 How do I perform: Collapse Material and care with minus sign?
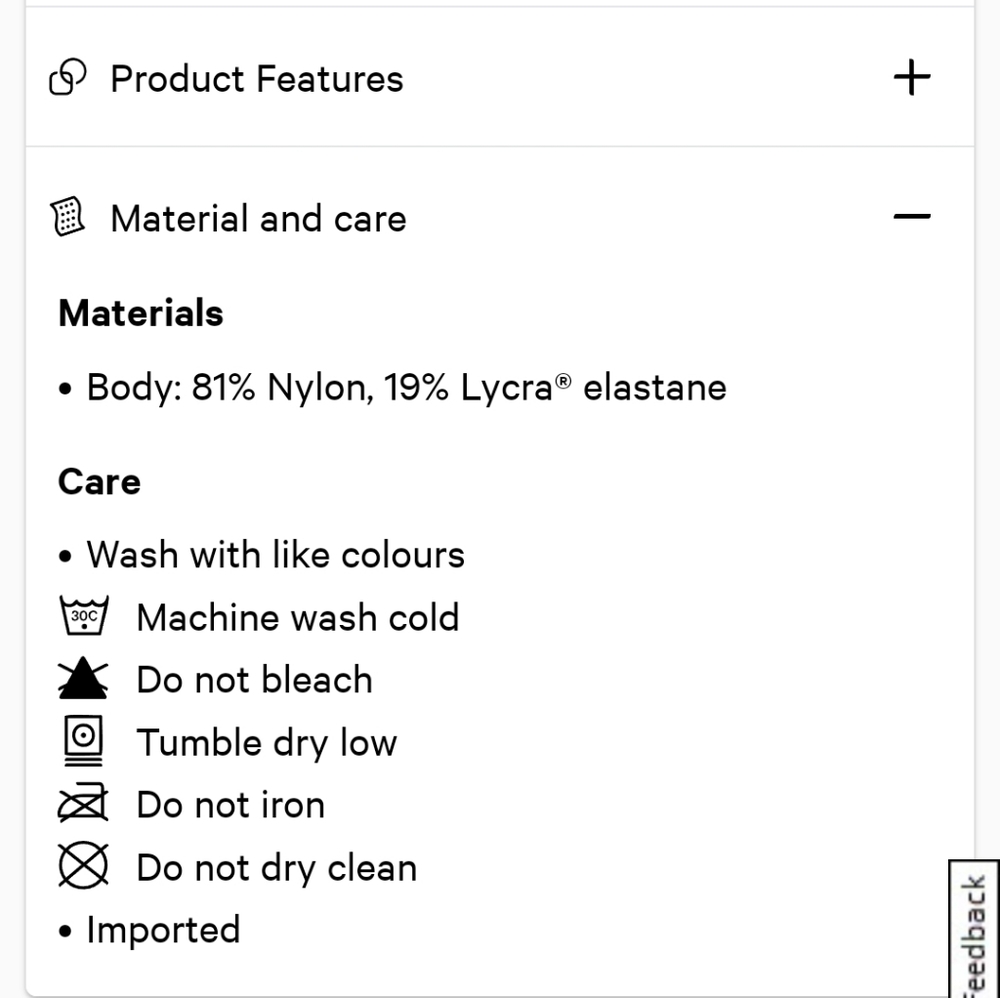(x=912, y=217)
